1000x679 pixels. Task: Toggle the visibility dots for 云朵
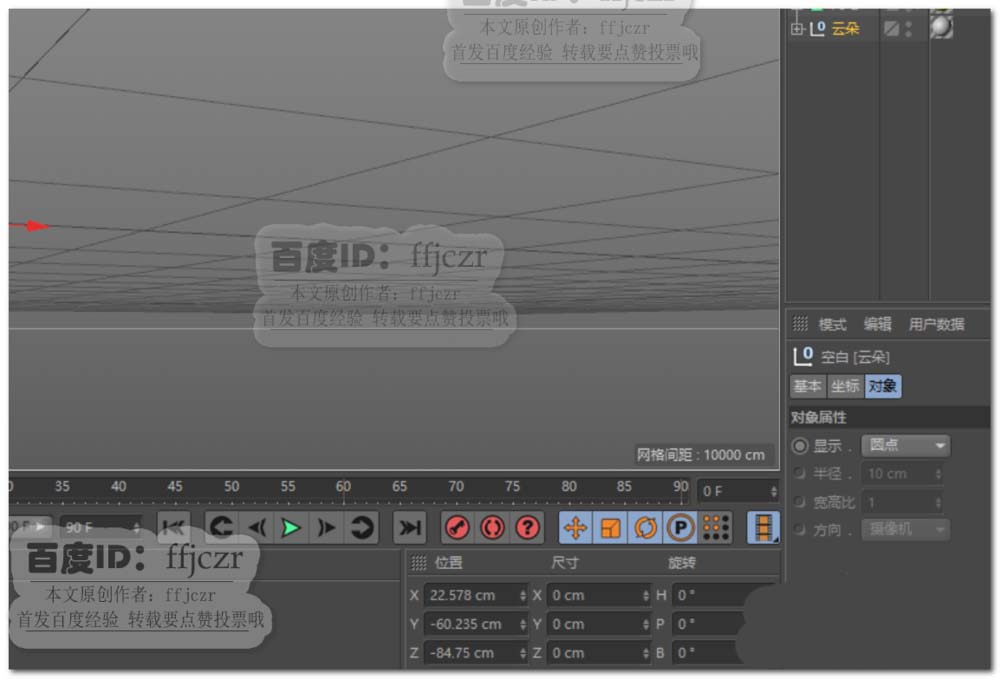909,29
